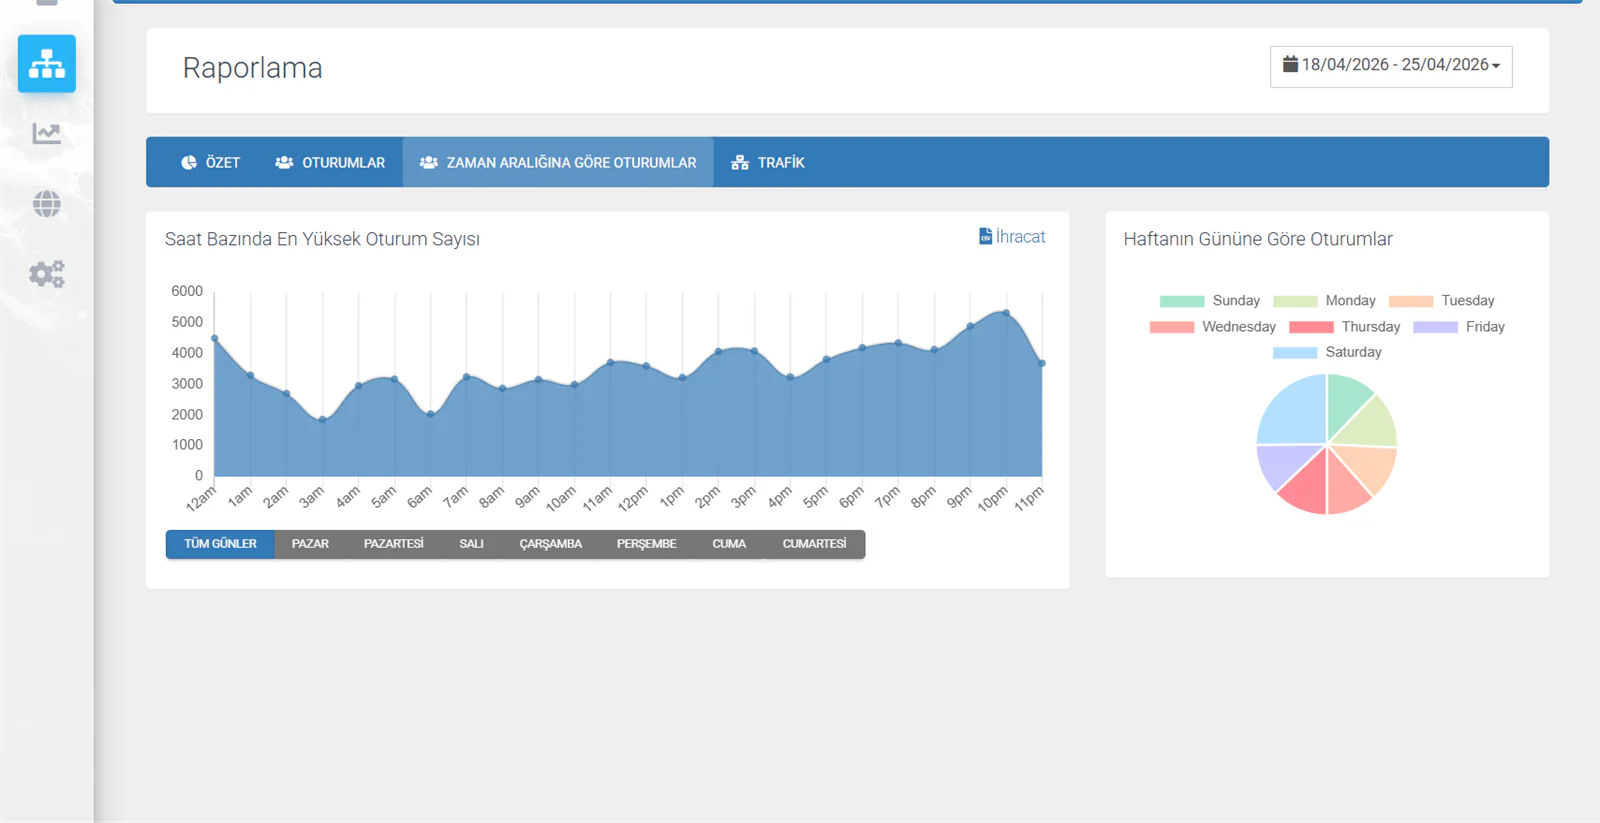Toggle Thursday legend entry
The width and height of the screenshot is (1600, 823).
(x=1345, y=327)
